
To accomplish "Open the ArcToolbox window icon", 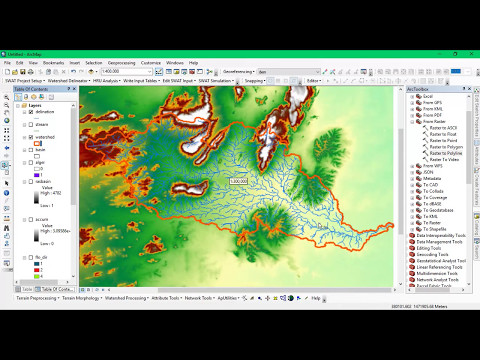I will click(192, 72).
